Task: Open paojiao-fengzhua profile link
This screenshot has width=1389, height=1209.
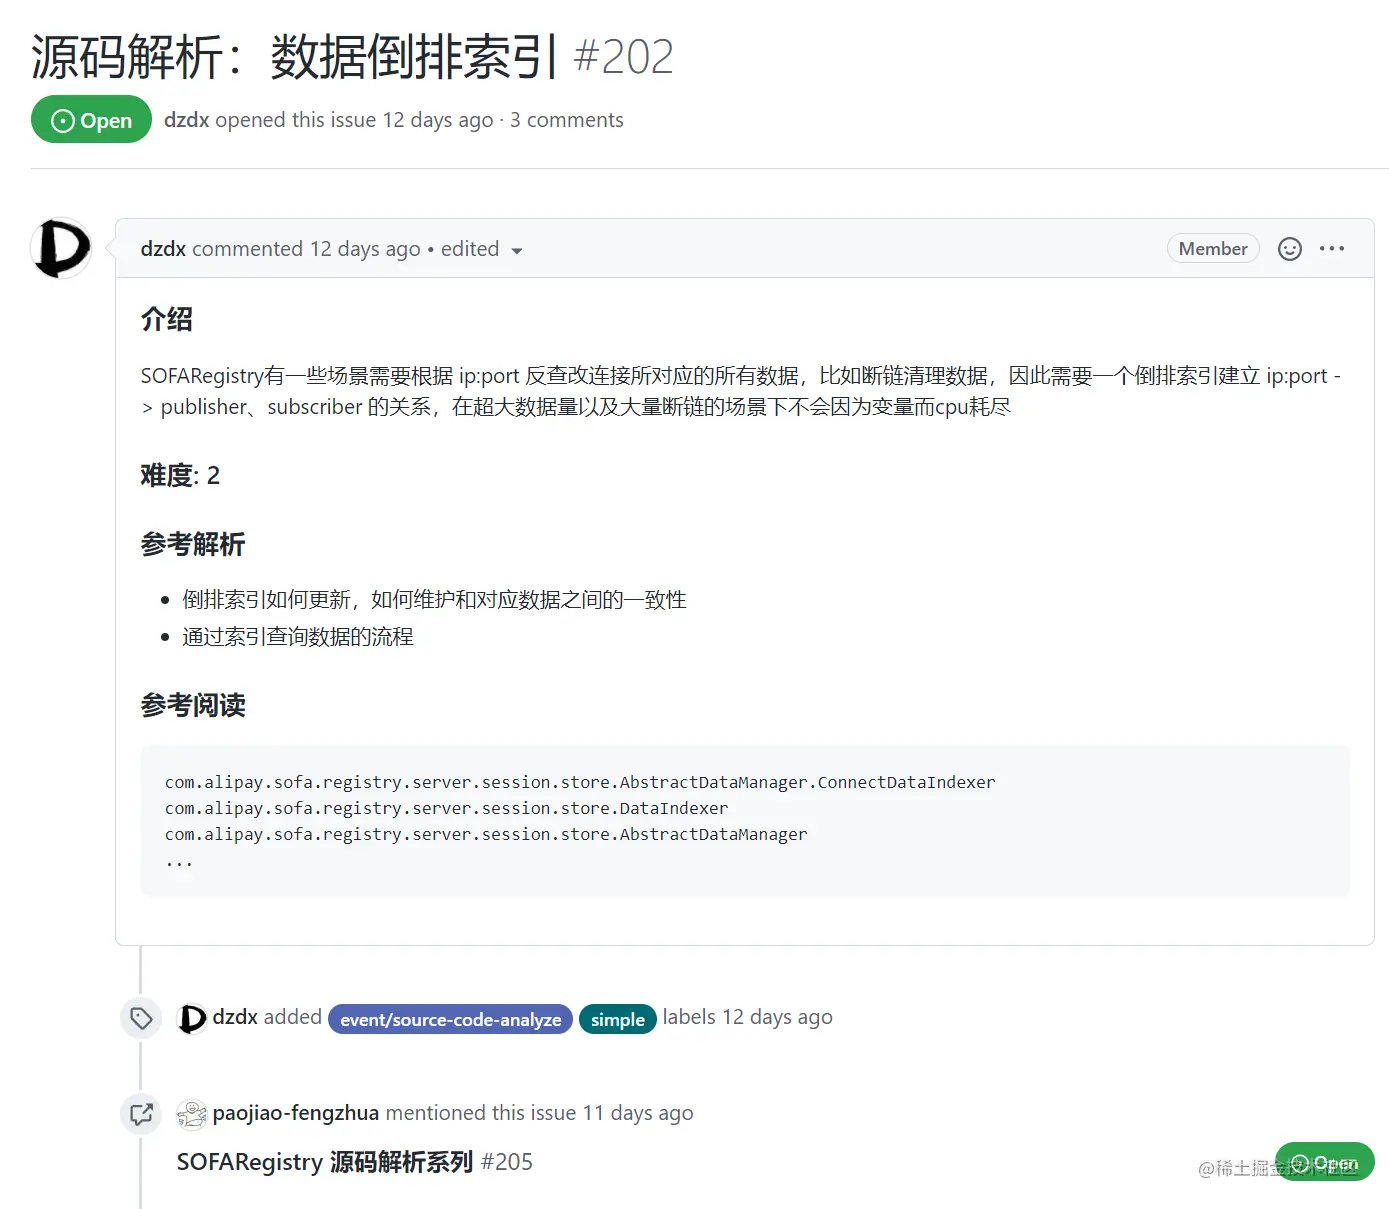Action: click(296, 1113)
